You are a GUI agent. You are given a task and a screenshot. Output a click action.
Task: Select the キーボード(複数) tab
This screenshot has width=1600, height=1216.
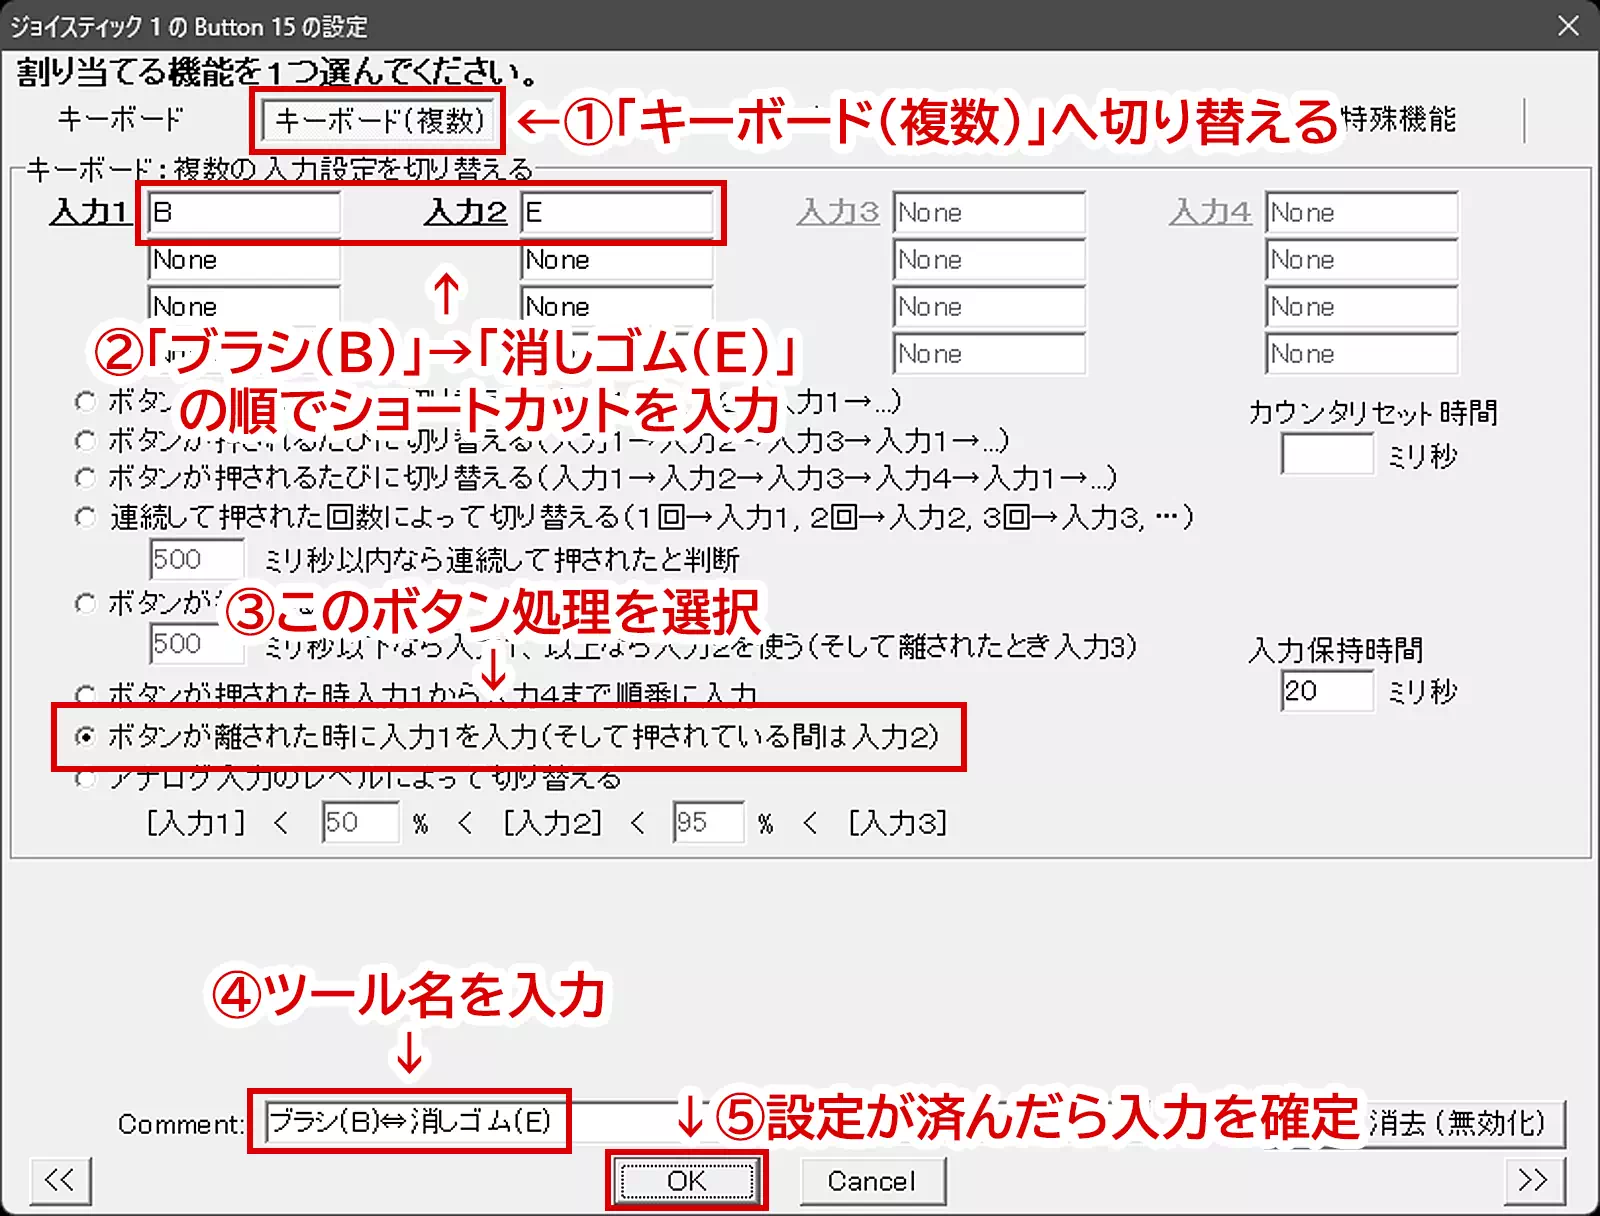pyautogui.click(x=379, y=121)
